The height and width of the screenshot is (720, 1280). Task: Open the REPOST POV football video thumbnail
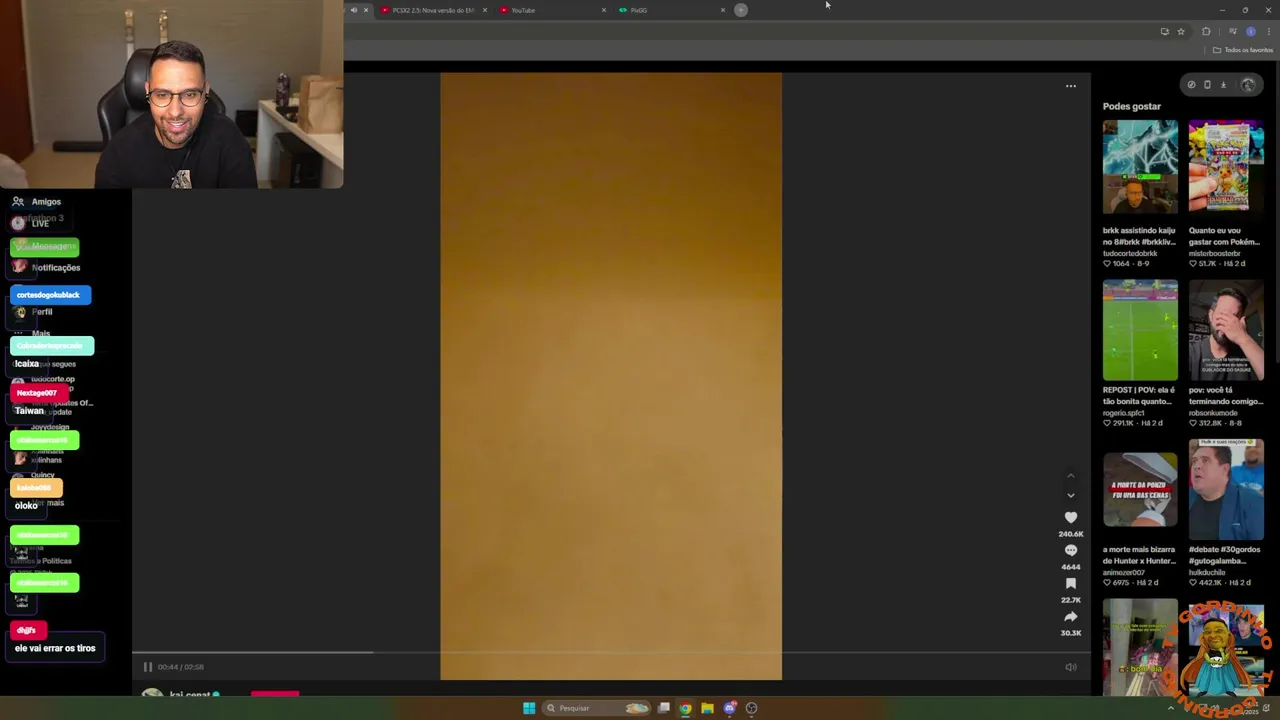click(1140, 330)
